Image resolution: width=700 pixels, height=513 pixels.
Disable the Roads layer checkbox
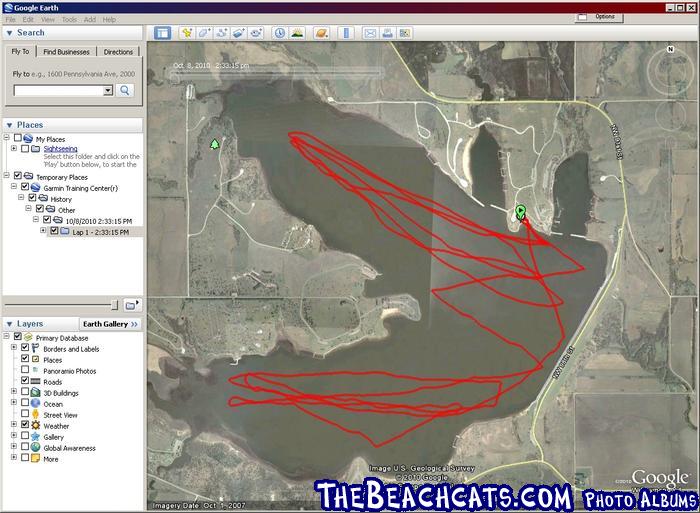pyautogui.click(x=25, y=381)
